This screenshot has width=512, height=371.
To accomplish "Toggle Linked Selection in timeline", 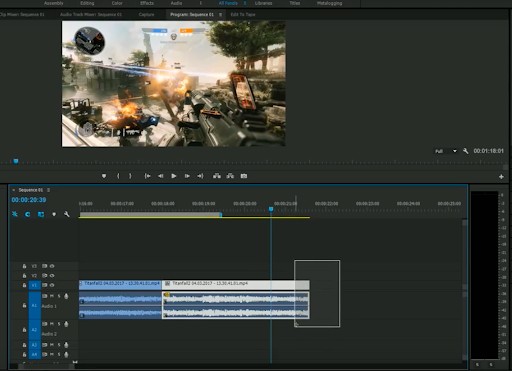I will [41, 214].
